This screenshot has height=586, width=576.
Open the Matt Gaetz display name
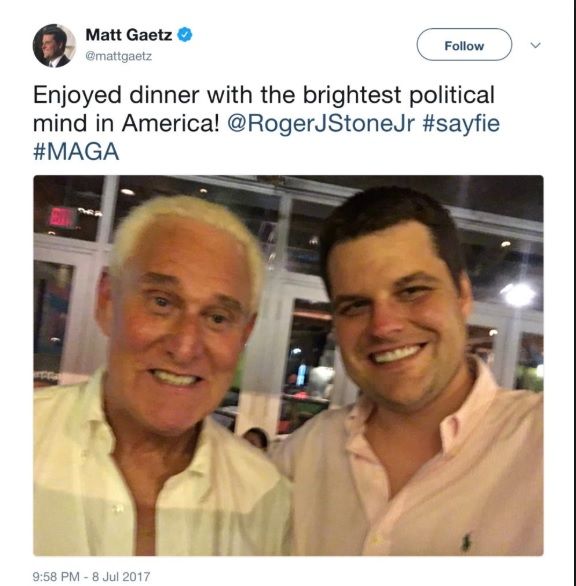tap(129, 35)
